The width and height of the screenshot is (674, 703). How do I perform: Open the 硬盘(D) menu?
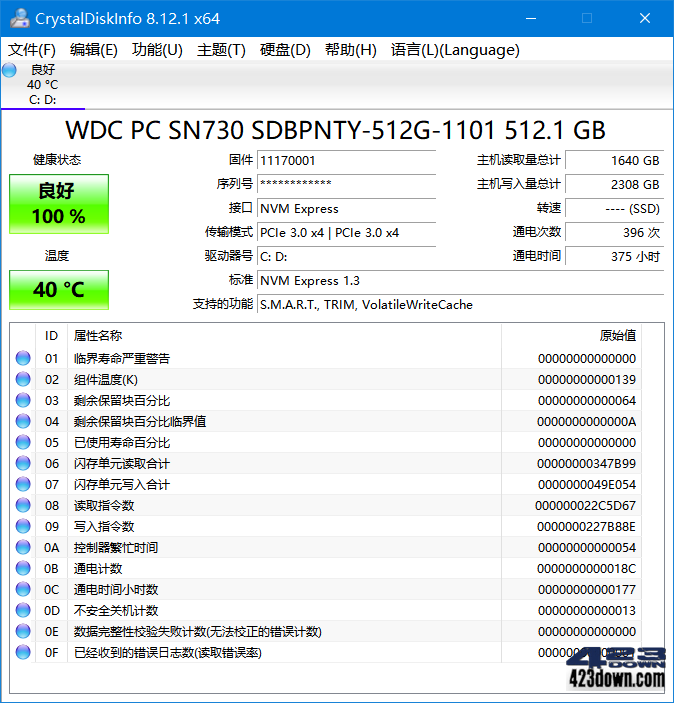285,50
